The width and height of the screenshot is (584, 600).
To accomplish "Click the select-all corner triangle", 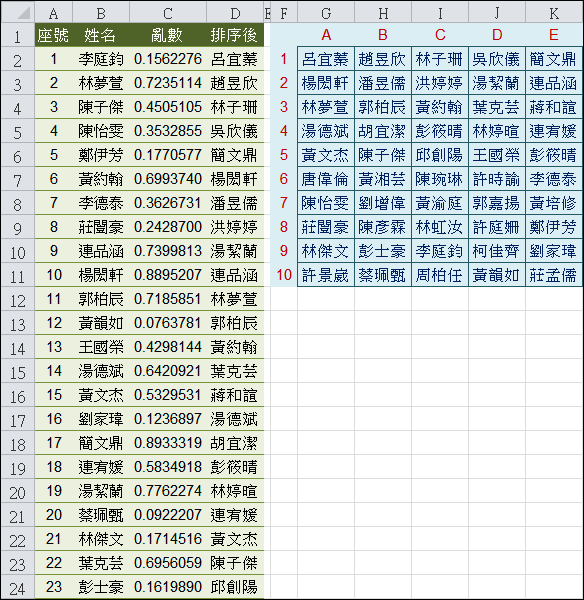I will [24, 14].
